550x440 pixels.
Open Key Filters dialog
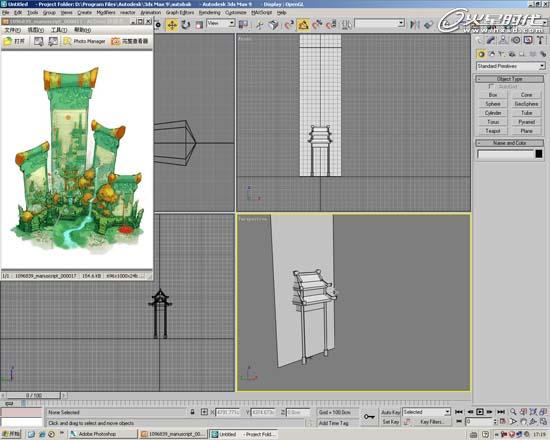432,421
